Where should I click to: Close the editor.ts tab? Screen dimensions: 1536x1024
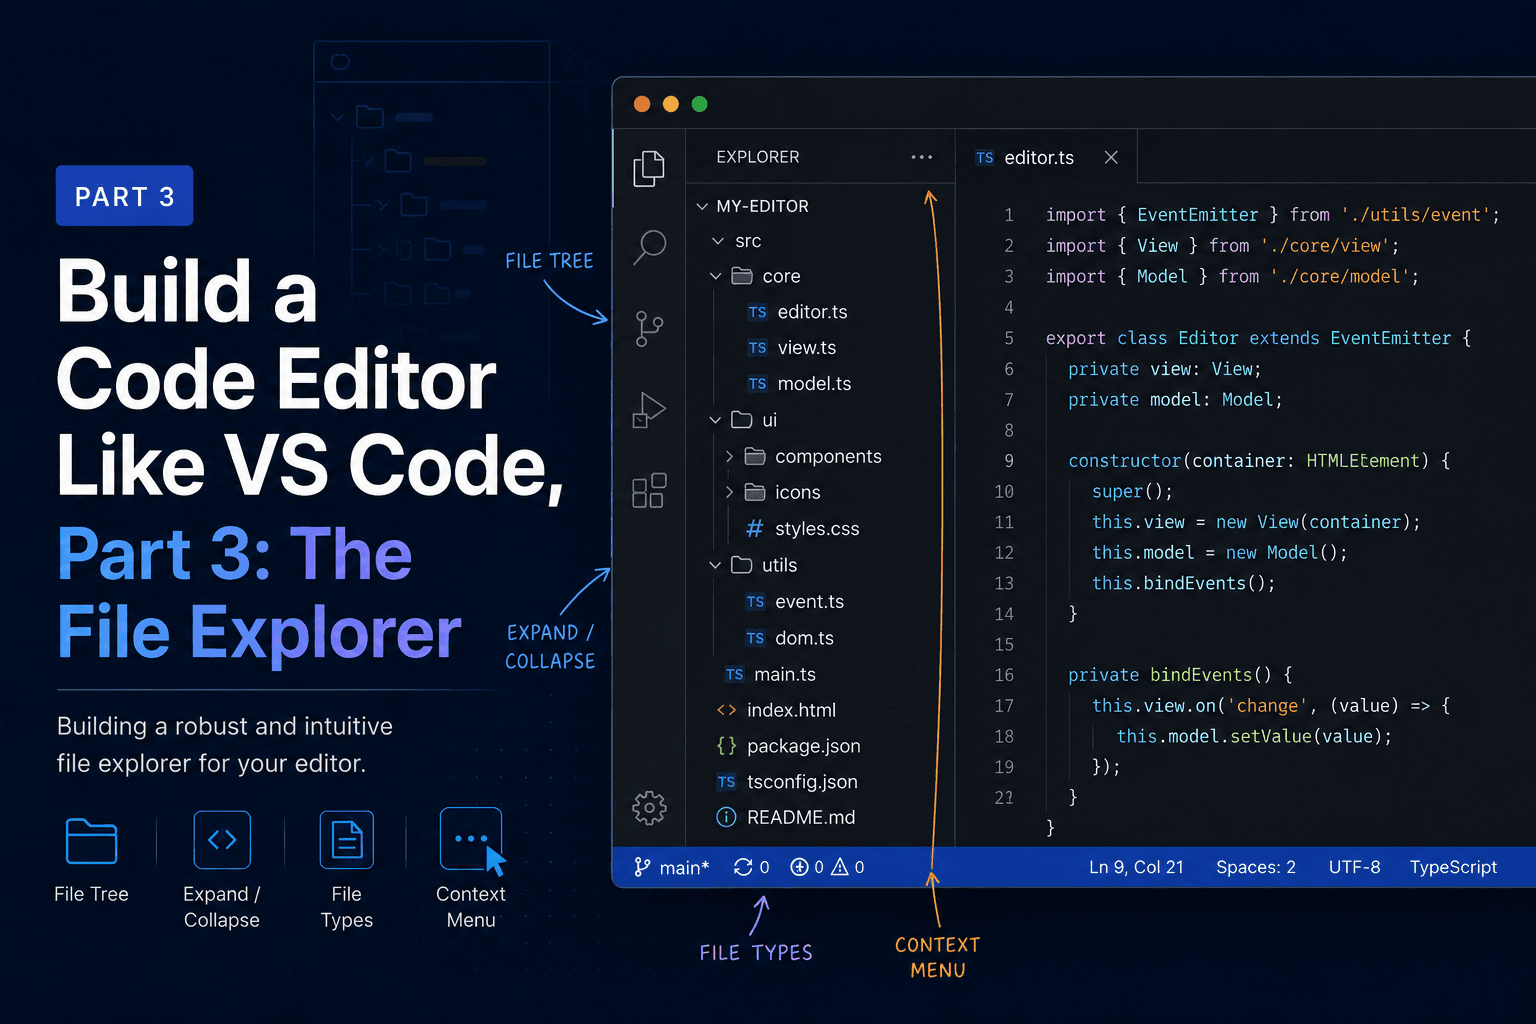1111,157
